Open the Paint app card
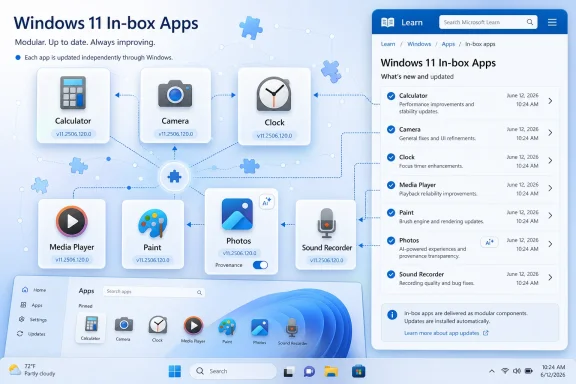 point(153,234)
